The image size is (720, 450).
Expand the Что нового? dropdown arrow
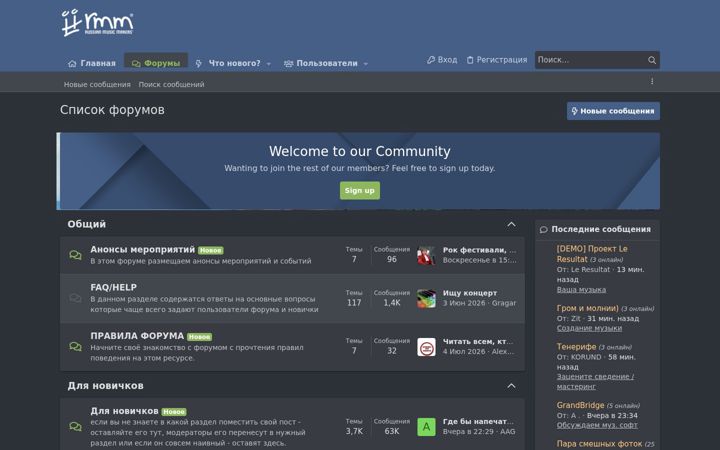[269, 64]
